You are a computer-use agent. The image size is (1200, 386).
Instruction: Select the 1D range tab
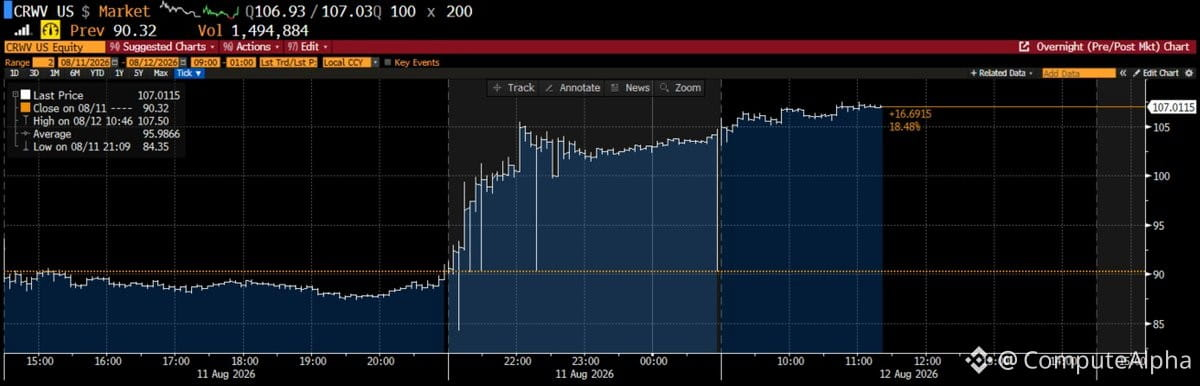click(x=15, y=73)
